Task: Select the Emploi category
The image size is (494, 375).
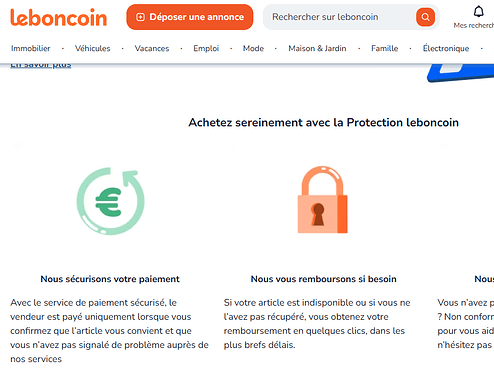Action: (206, 48)
